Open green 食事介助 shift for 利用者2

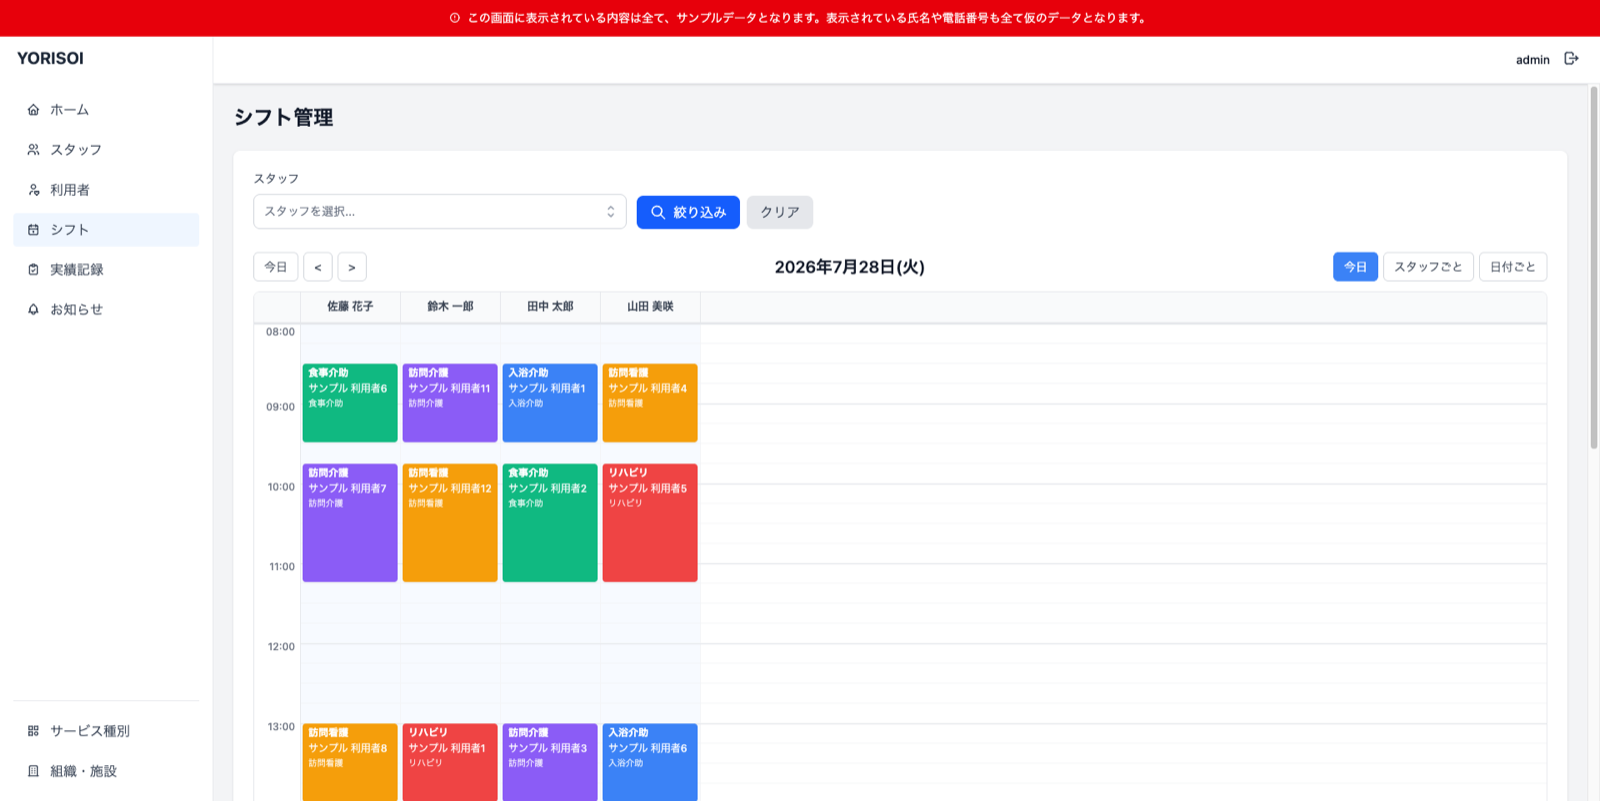pos(550,523)
